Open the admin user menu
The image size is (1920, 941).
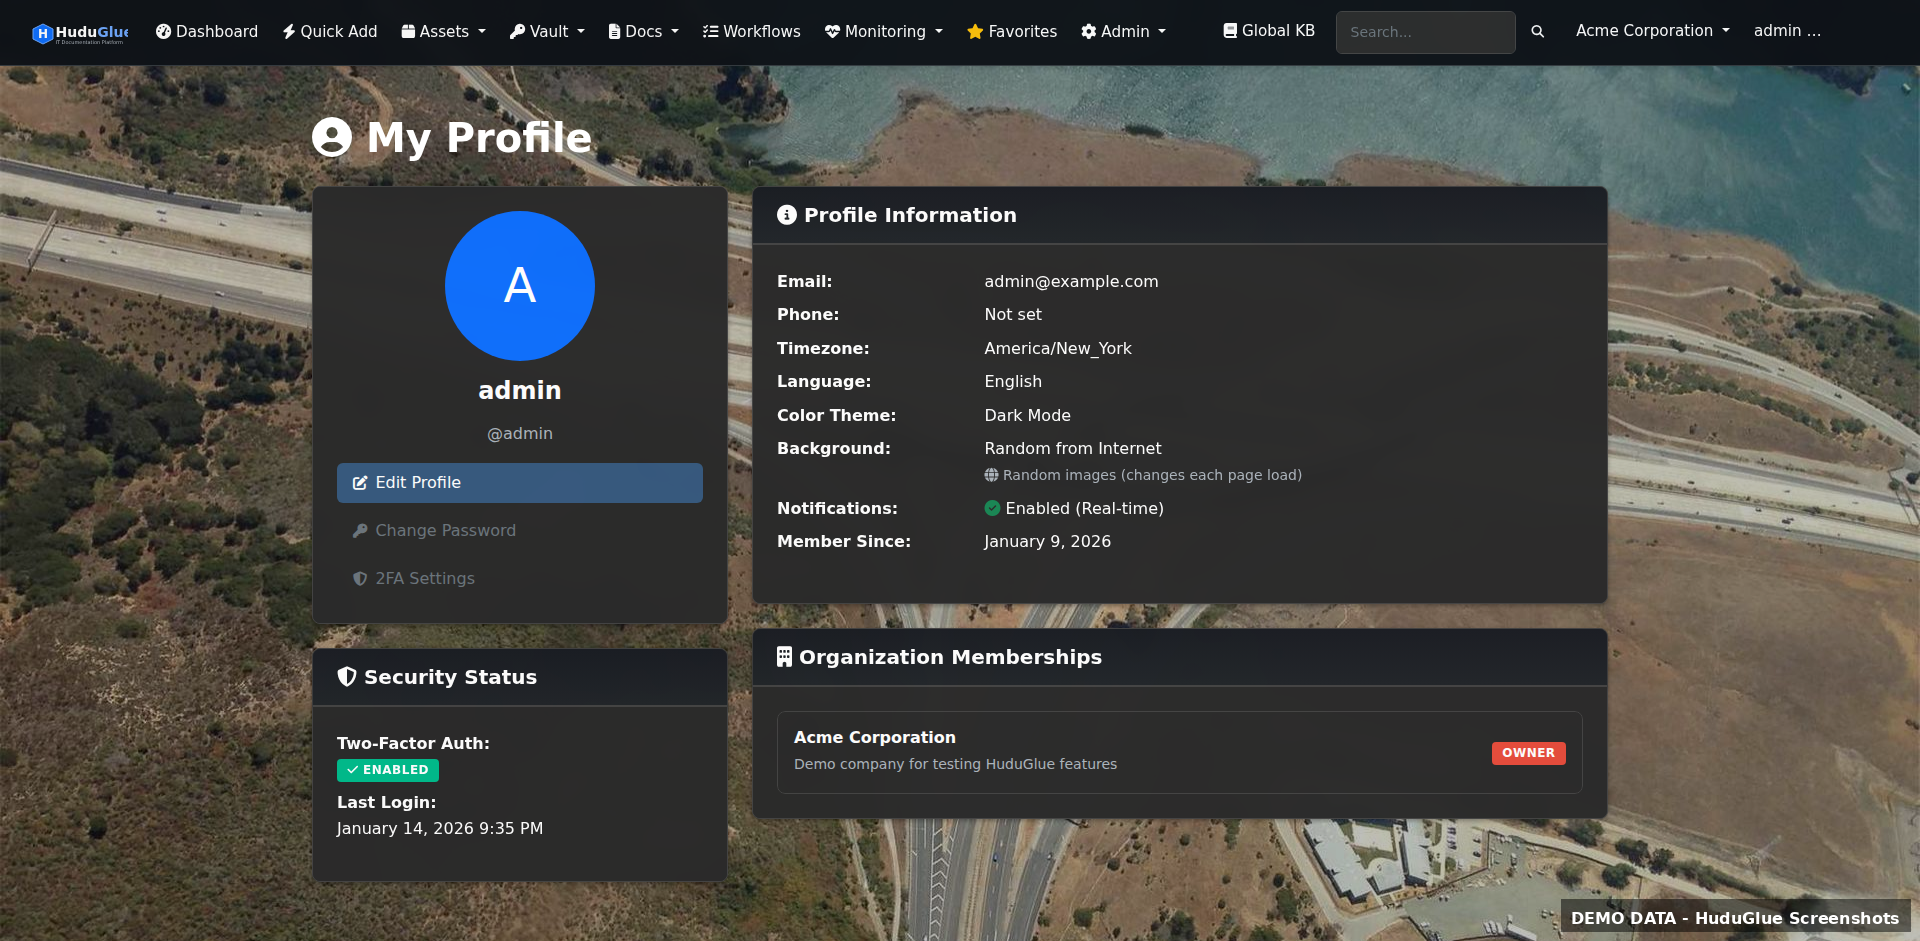(1787, 31)
